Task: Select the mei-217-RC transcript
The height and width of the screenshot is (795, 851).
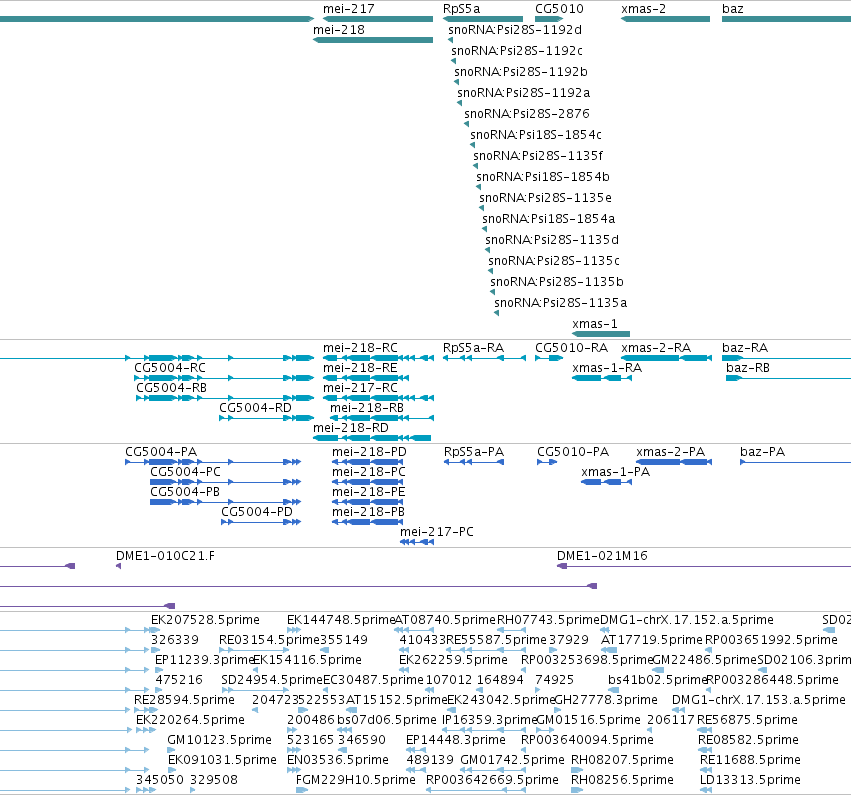Action: tap(378, 398)
